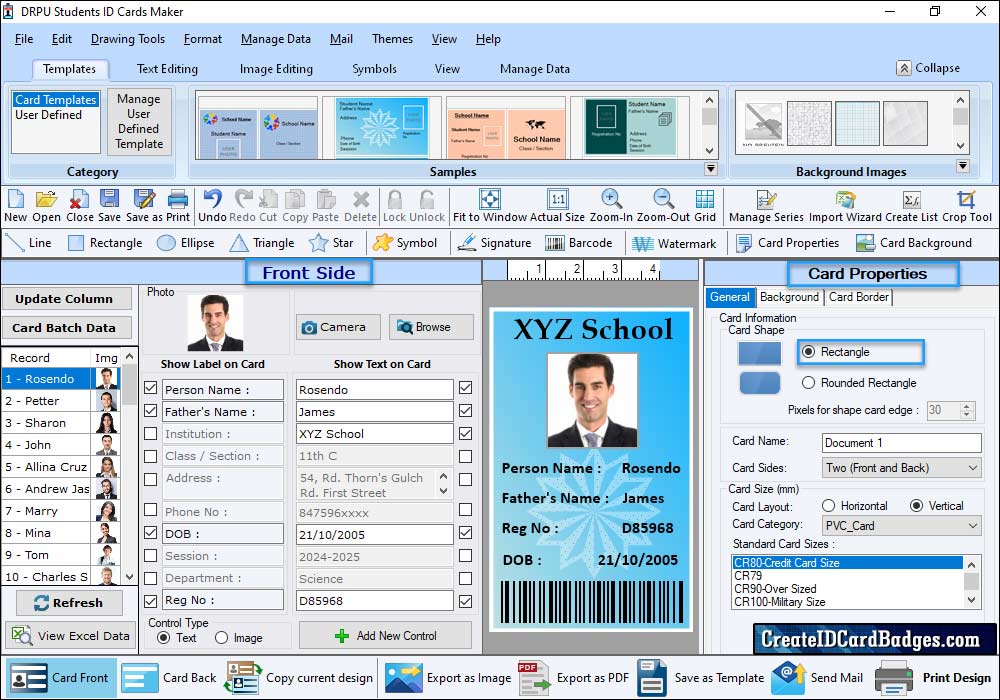Image resolution: width=1000 pixels, height=700 pixels.
Task: Toggle the Grid icon
Action: [705, 199]
